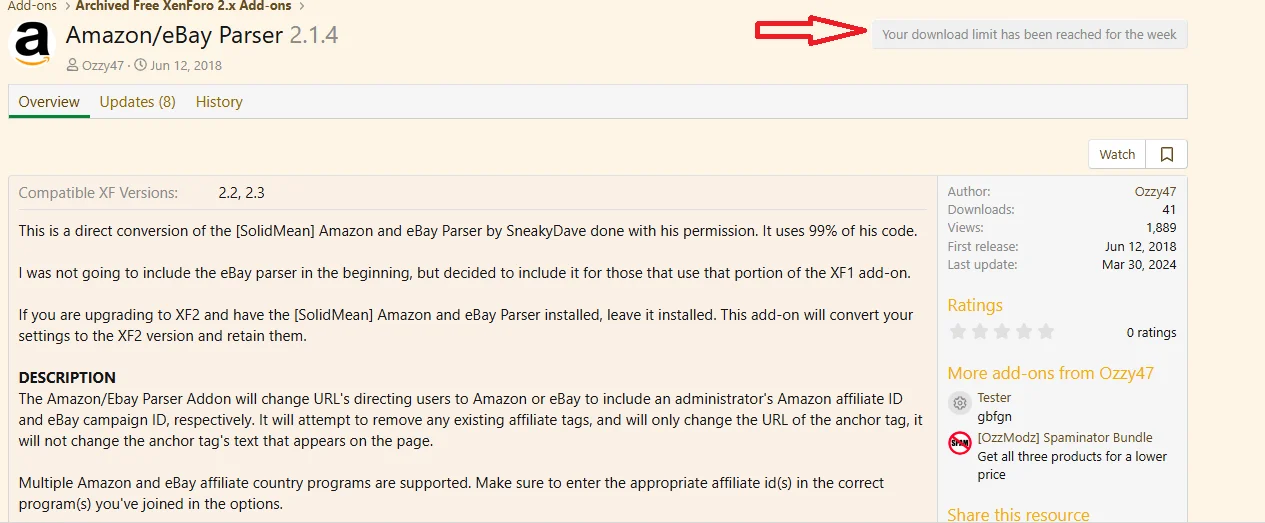Bookmark this resource with the bookmark icon
This screenshot has width=1265, height=523.
1166,154
